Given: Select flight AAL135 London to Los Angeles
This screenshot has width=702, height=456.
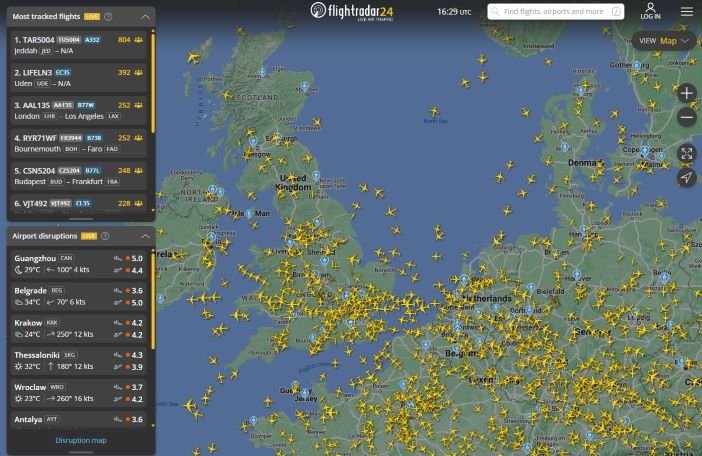Looking at the screenshot, I should (x=78, y=110).
